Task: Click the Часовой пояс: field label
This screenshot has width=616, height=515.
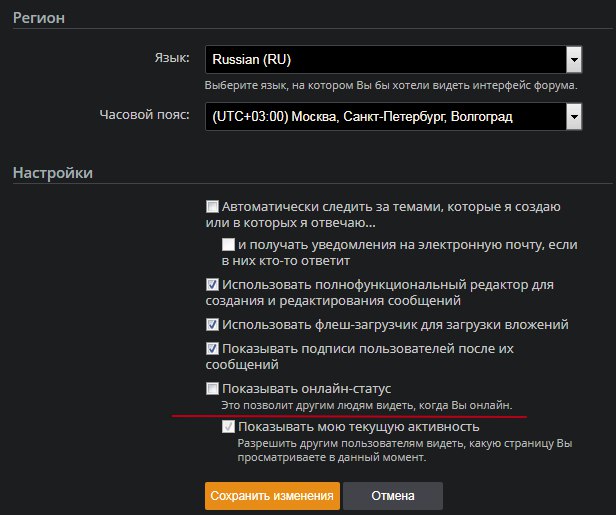Action: (x=146, y=117)
